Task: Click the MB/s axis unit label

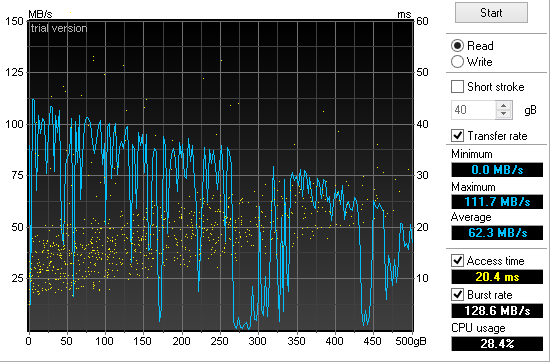Action: click(x=40, y=14)
